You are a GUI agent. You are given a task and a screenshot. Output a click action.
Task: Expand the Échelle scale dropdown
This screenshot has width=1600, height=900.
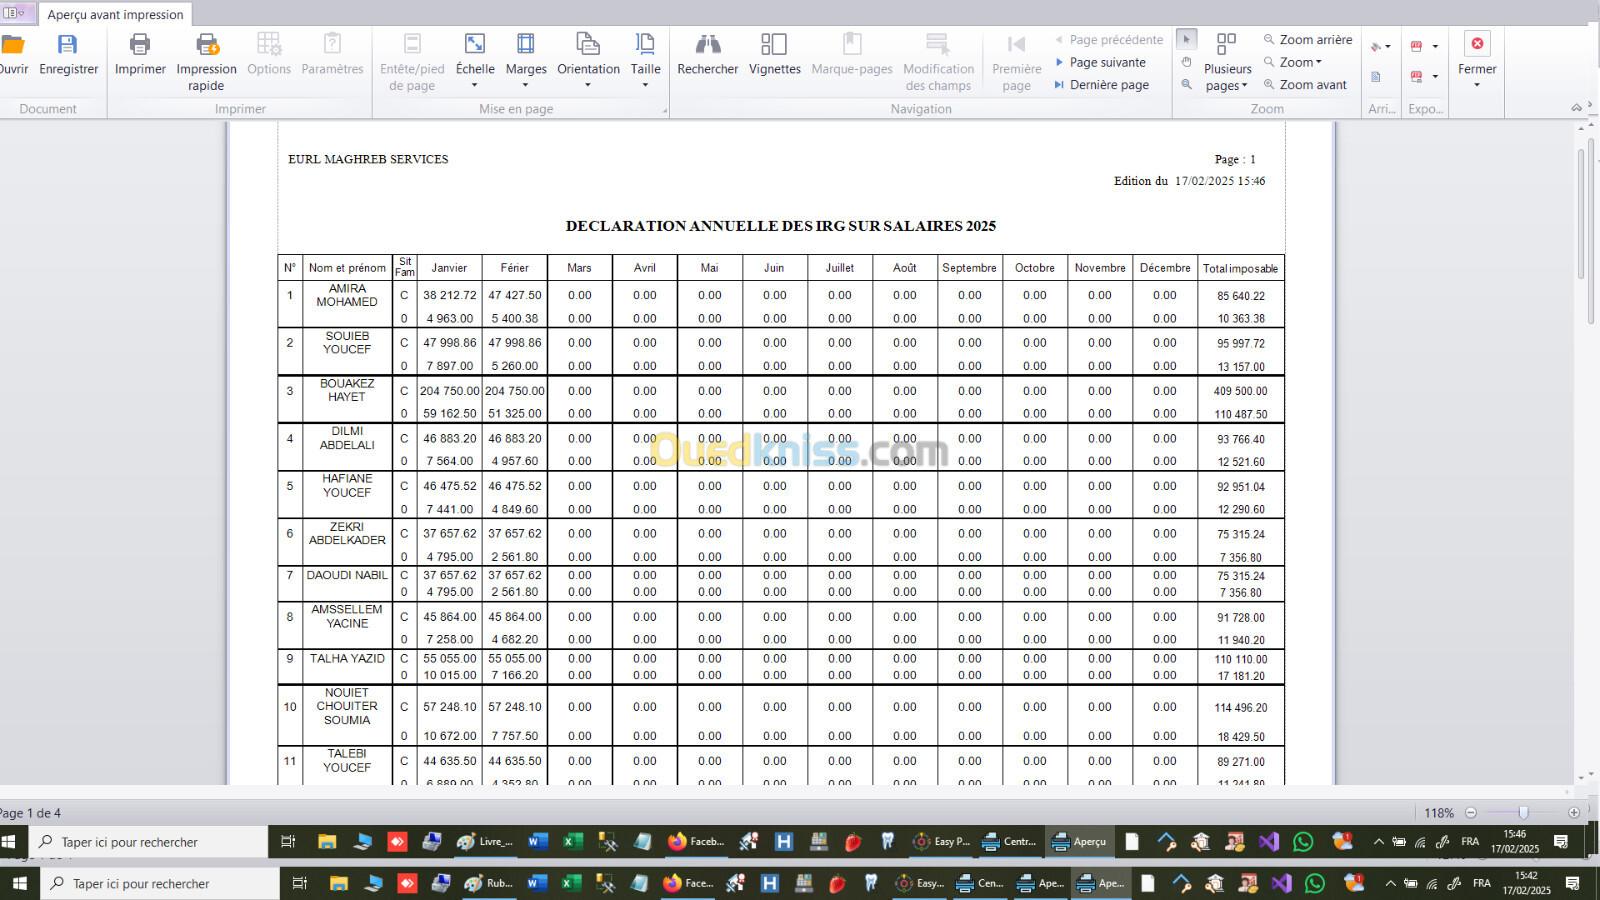coord(475,85)
